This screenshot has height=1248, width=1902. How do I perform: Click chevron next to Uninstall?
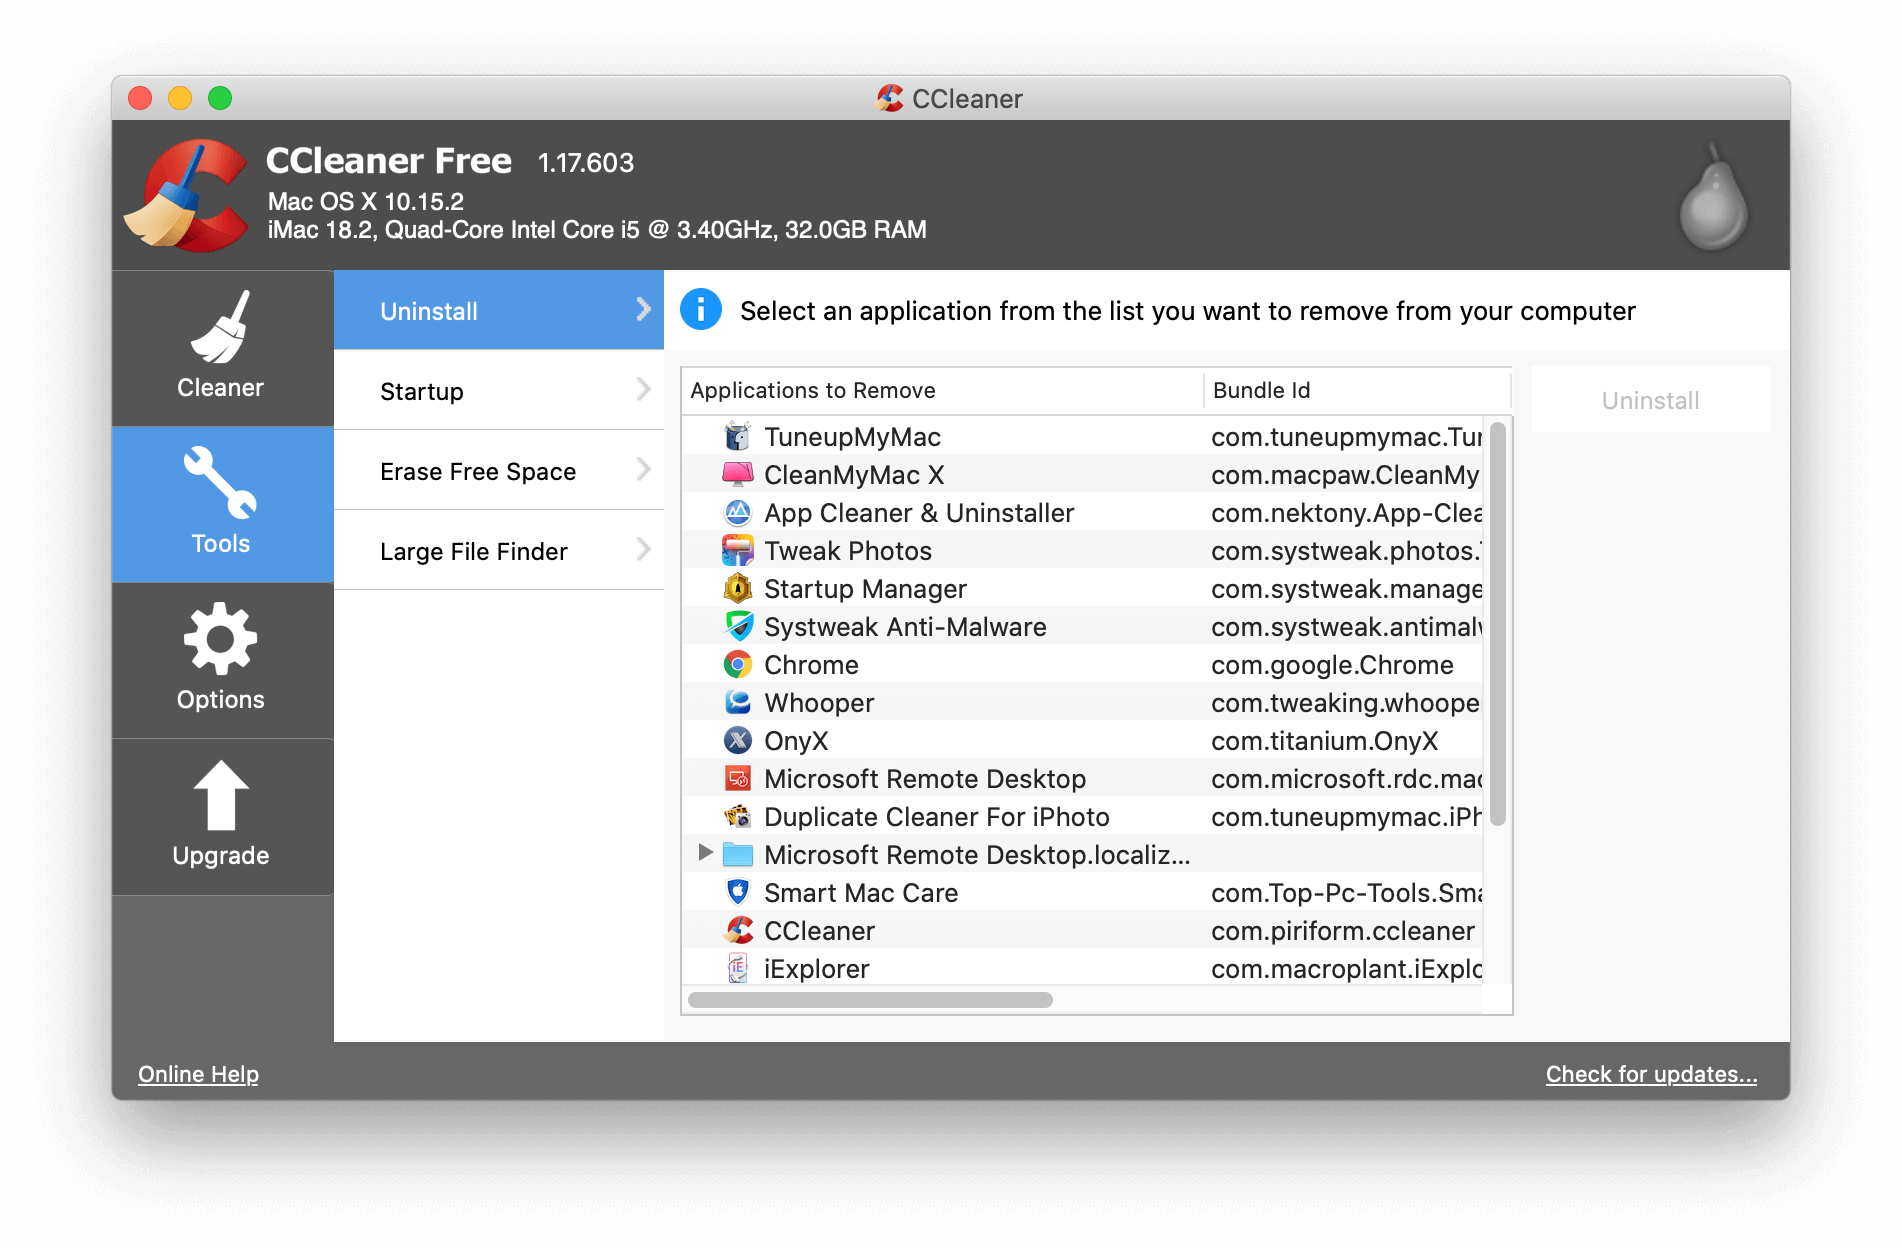tap(643, 309)
